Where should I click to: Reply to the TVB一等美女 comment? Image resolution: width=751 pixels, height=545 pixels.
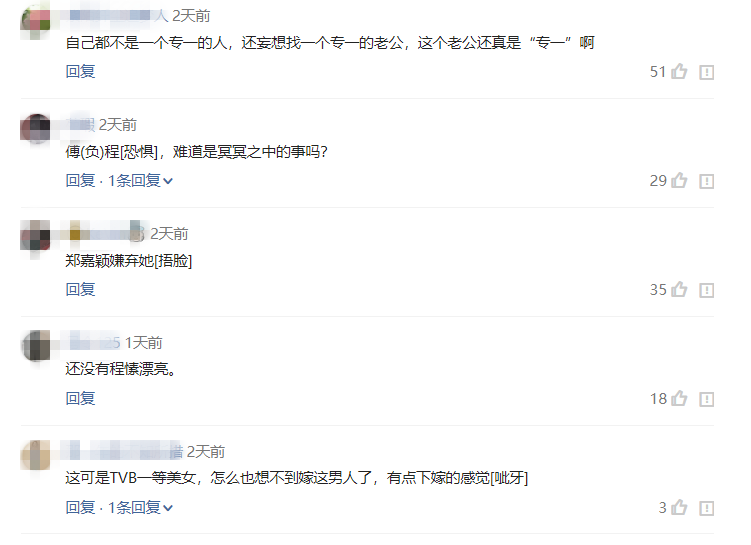pos(80,507)
